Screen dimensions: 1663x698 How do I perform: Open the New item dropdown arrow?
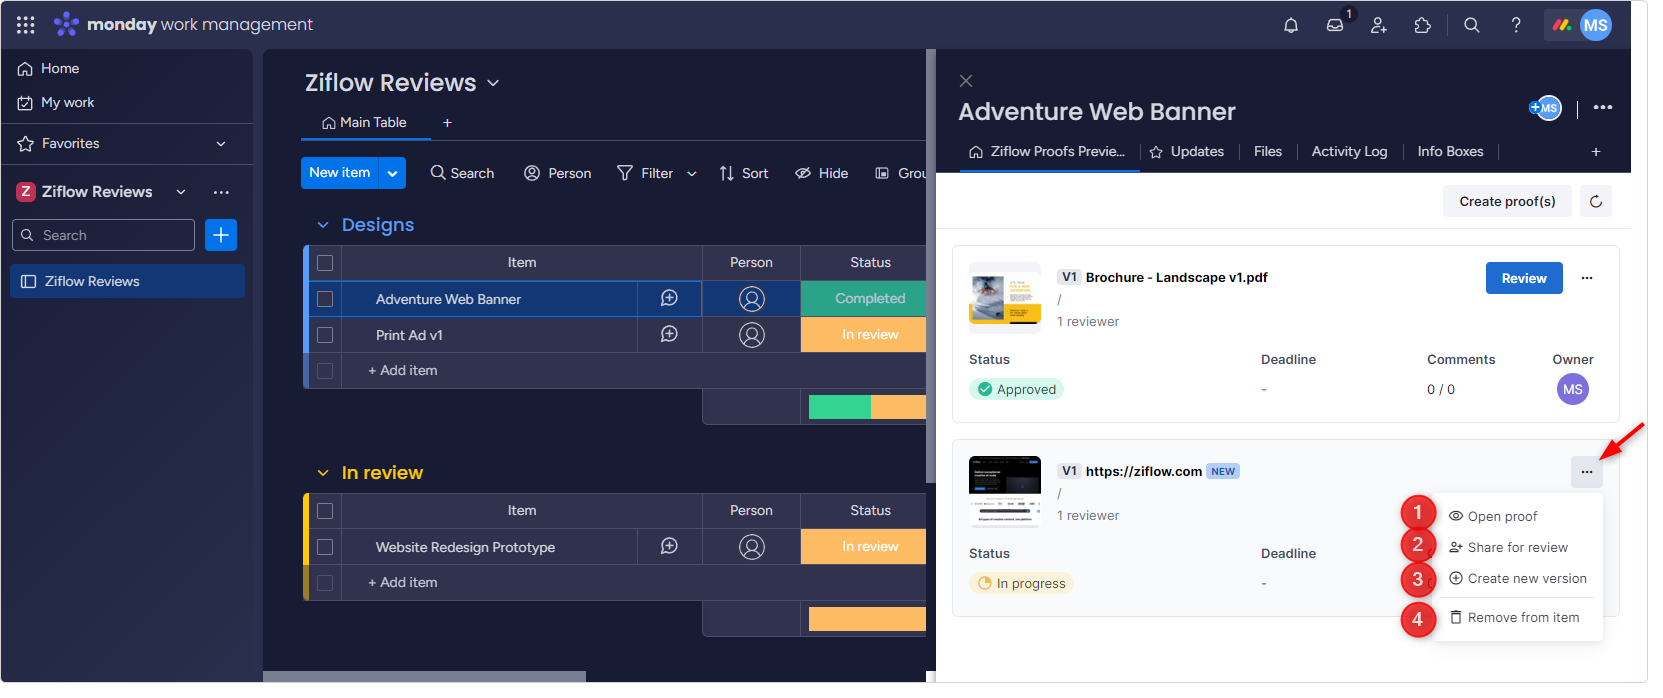point(393,173)
